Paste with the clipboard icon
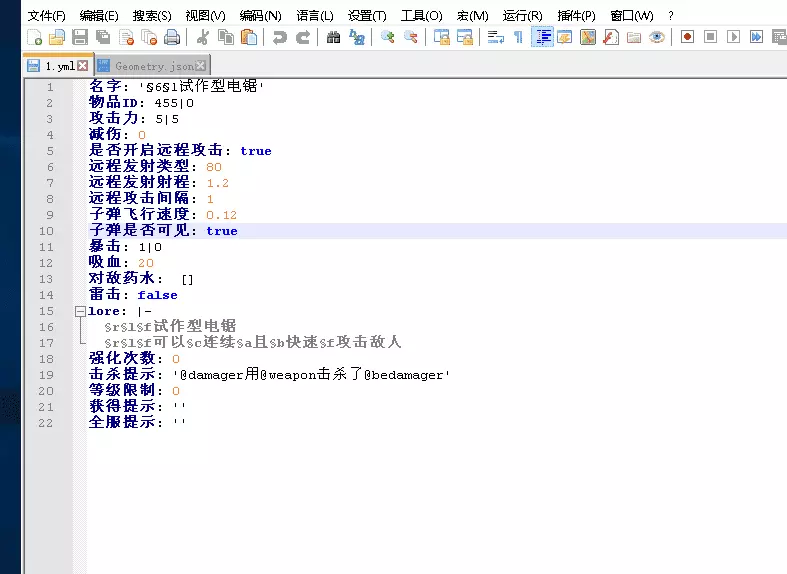Image resolution: width=787 pixels, height=574 pixels. (249, 37)
